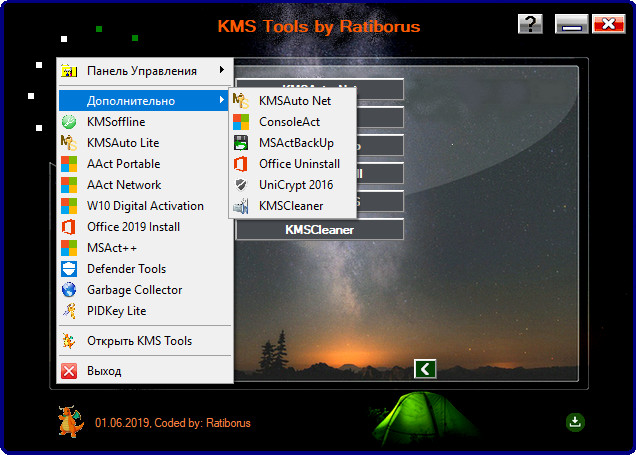This screenshot has height=455, width=636.
Task: Select ConsoleAct in the submenu
Action: click(x=289, y=122)
